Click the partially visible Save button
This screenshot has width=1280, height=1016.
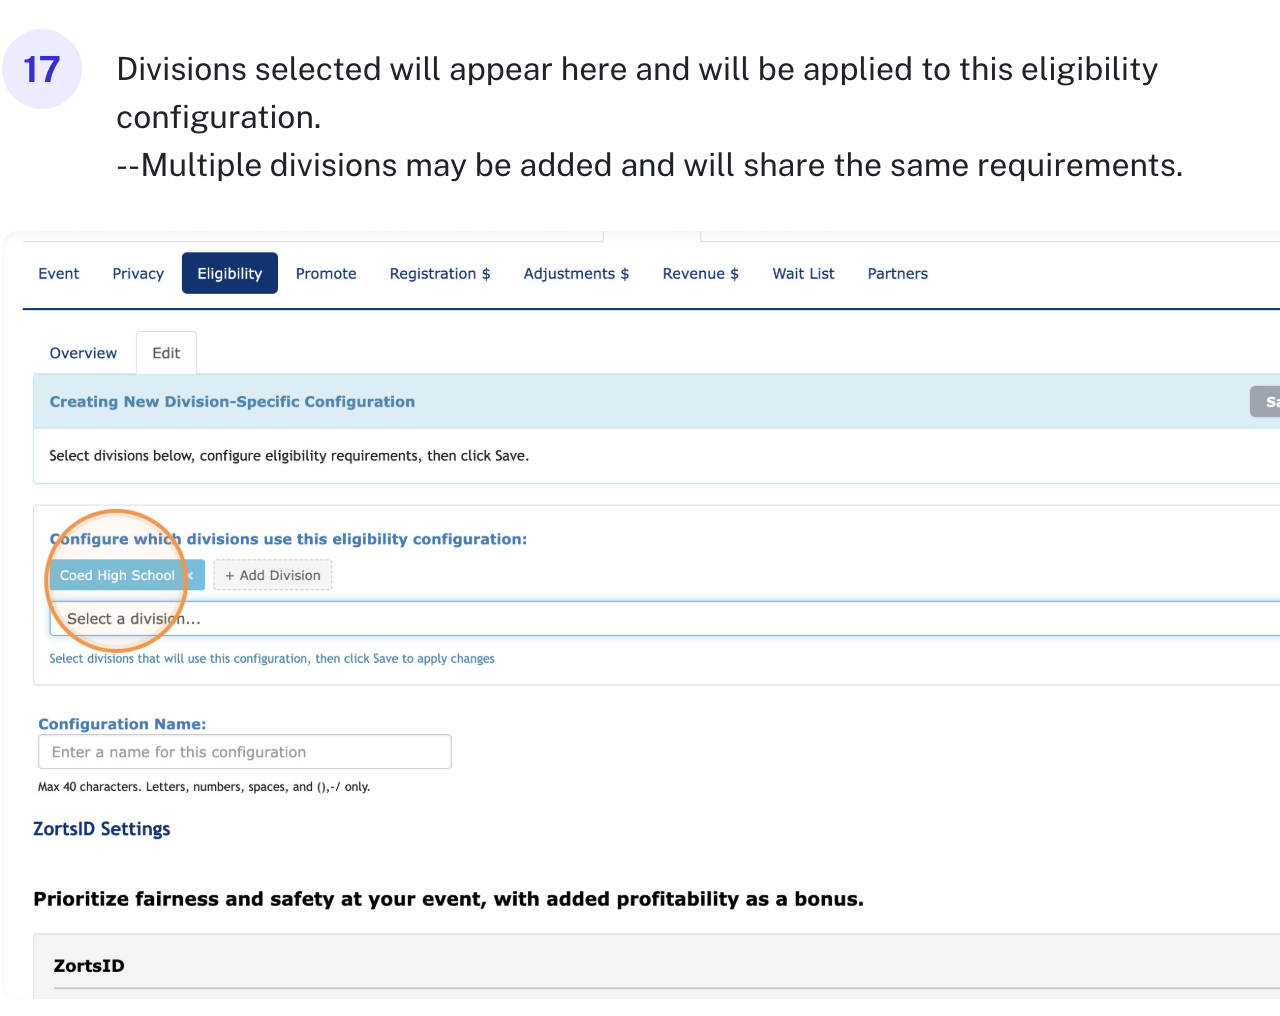click(x=1266, y=402)
